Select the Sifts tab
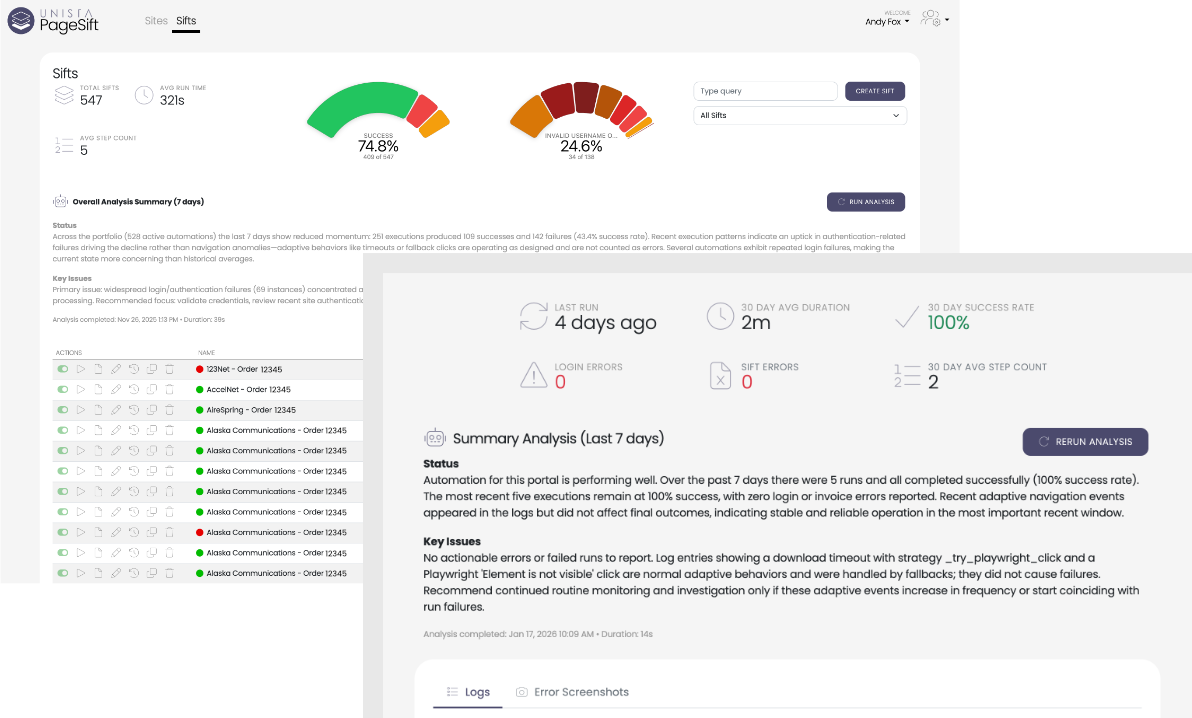The height and width of the screenshot is (718, 1192). (x=186, y=21)
